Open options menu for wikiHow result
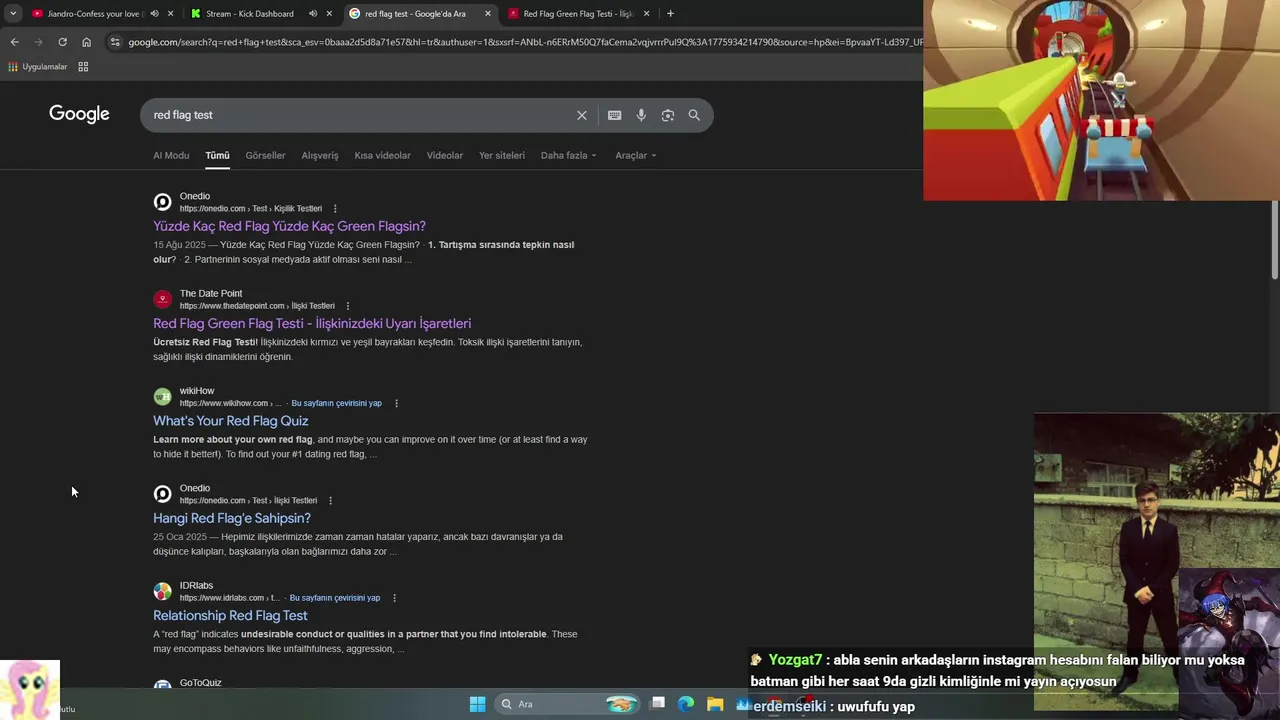 (x=397, y=403)
